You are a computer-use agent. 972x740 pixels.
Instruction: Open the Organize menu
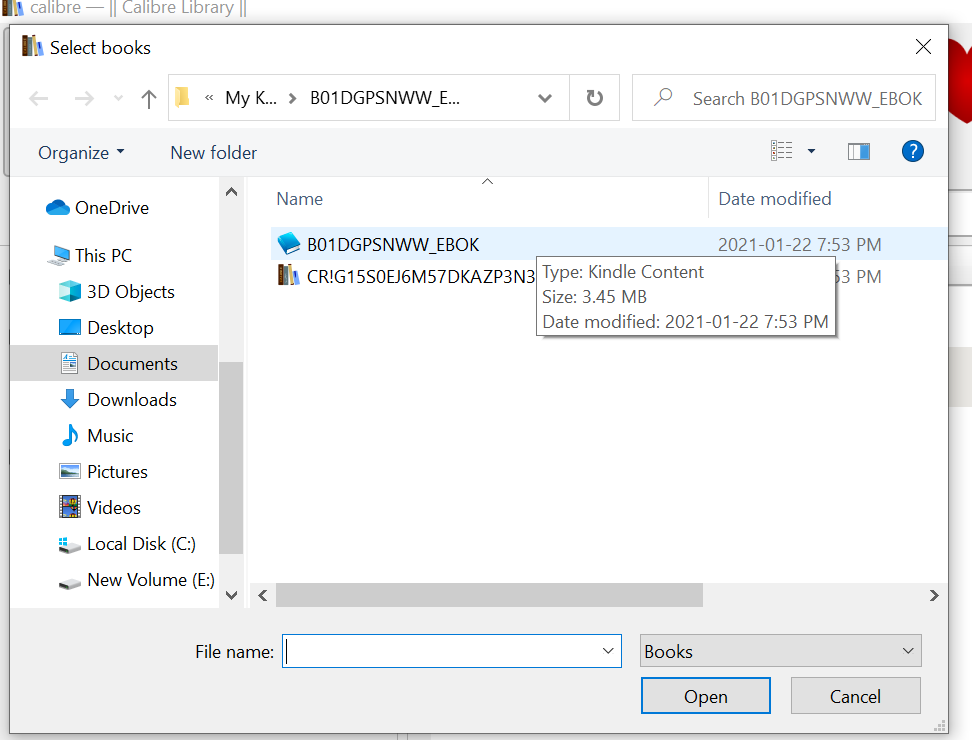point(81,152)
